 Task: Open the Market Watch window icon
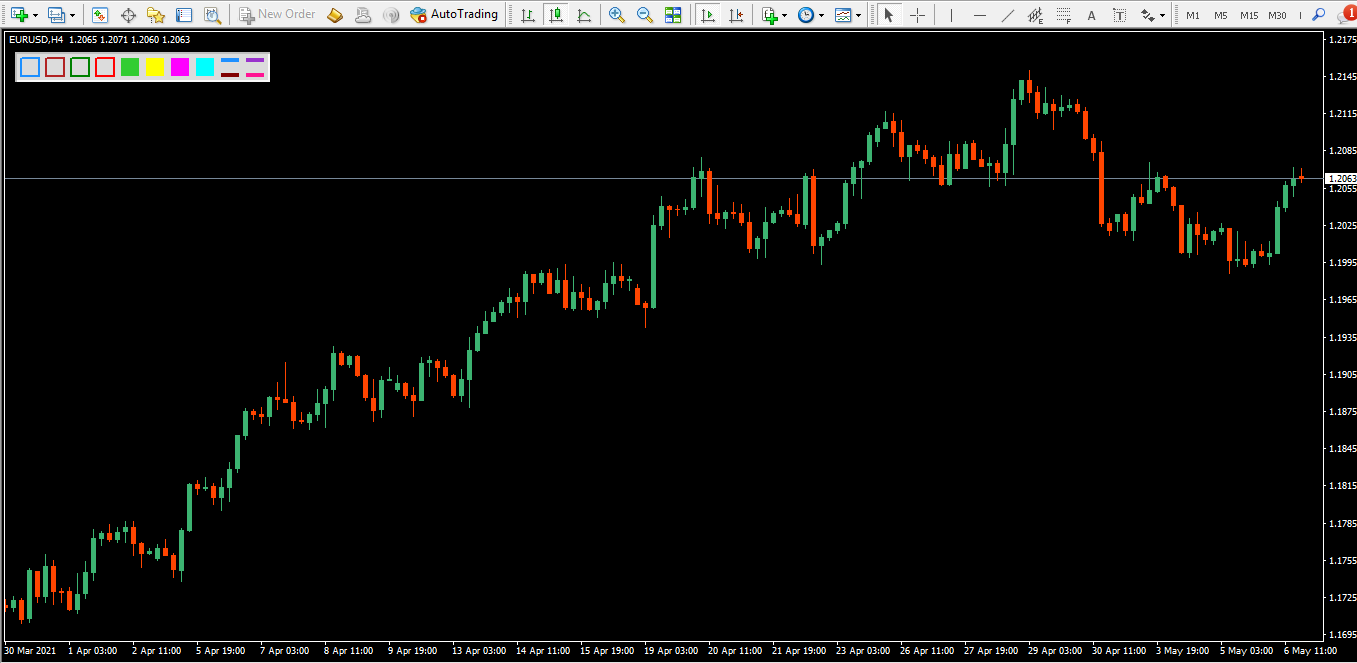(x=100, y=15)
